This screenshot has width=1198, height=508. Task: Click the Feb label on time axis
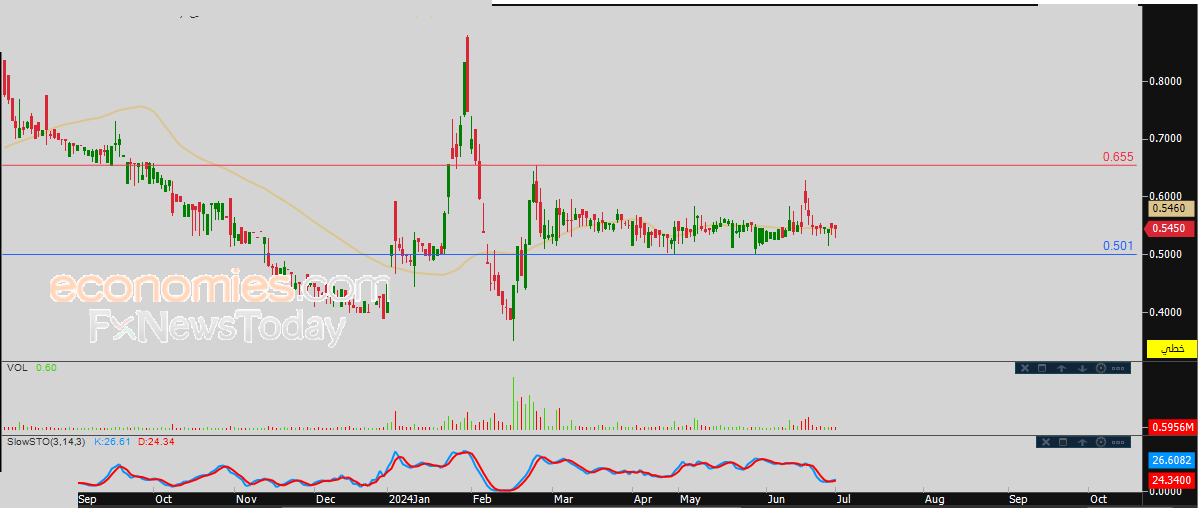click(482, 499)
